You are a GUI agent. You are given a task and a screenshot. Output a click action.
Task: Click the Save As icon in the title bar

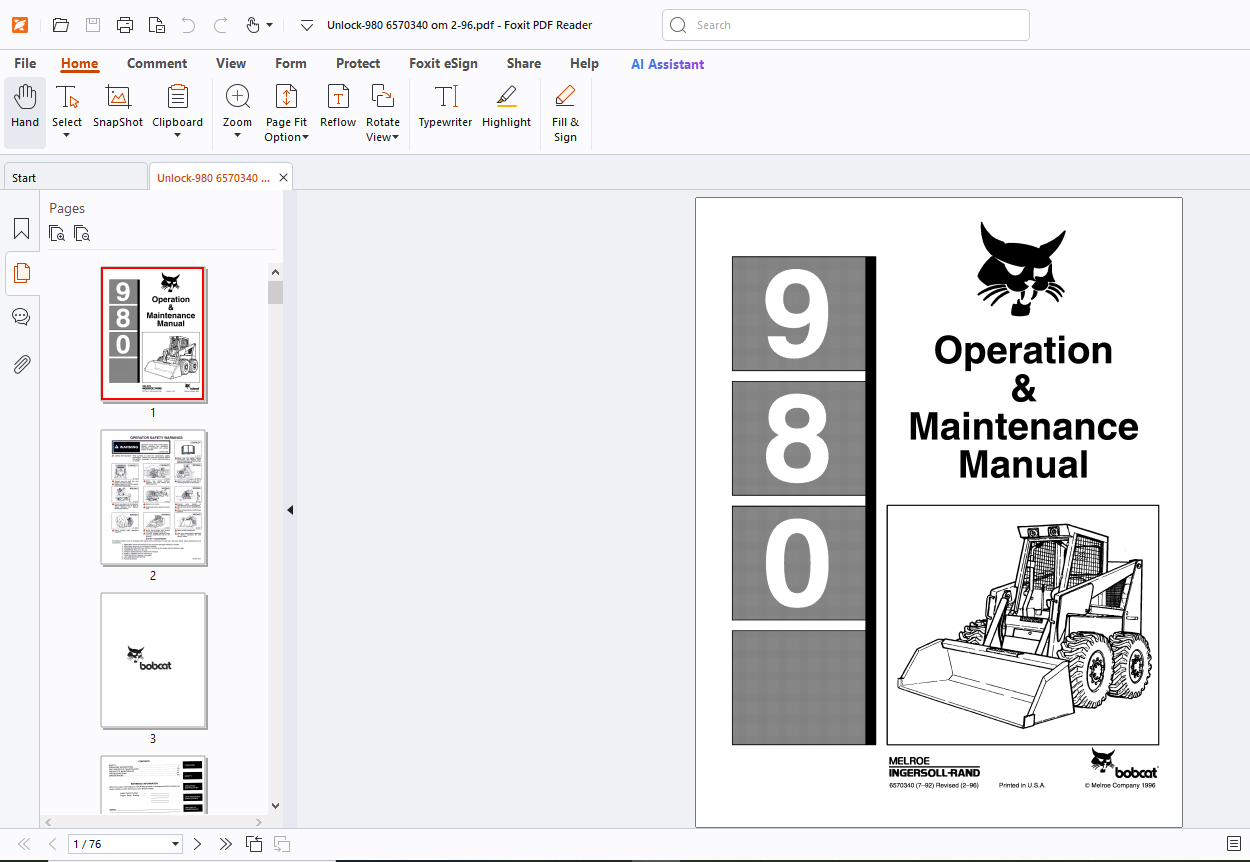pyautogui.click(x=156, y=25)
